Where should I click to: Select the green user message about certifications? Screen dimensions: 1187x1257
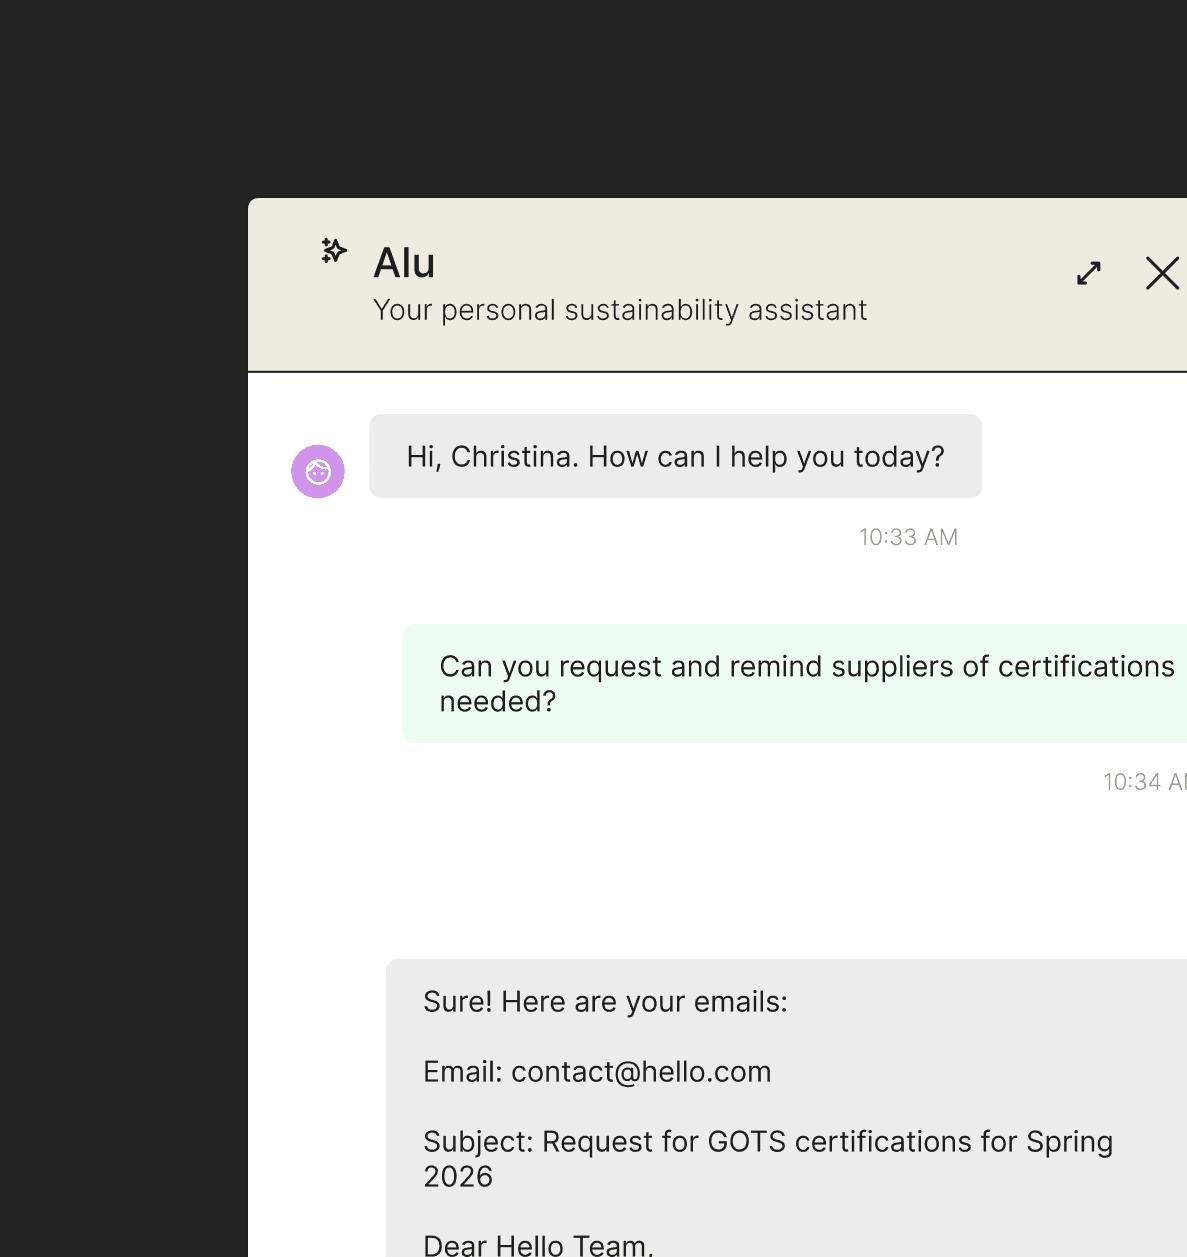(x=794, y=684)
